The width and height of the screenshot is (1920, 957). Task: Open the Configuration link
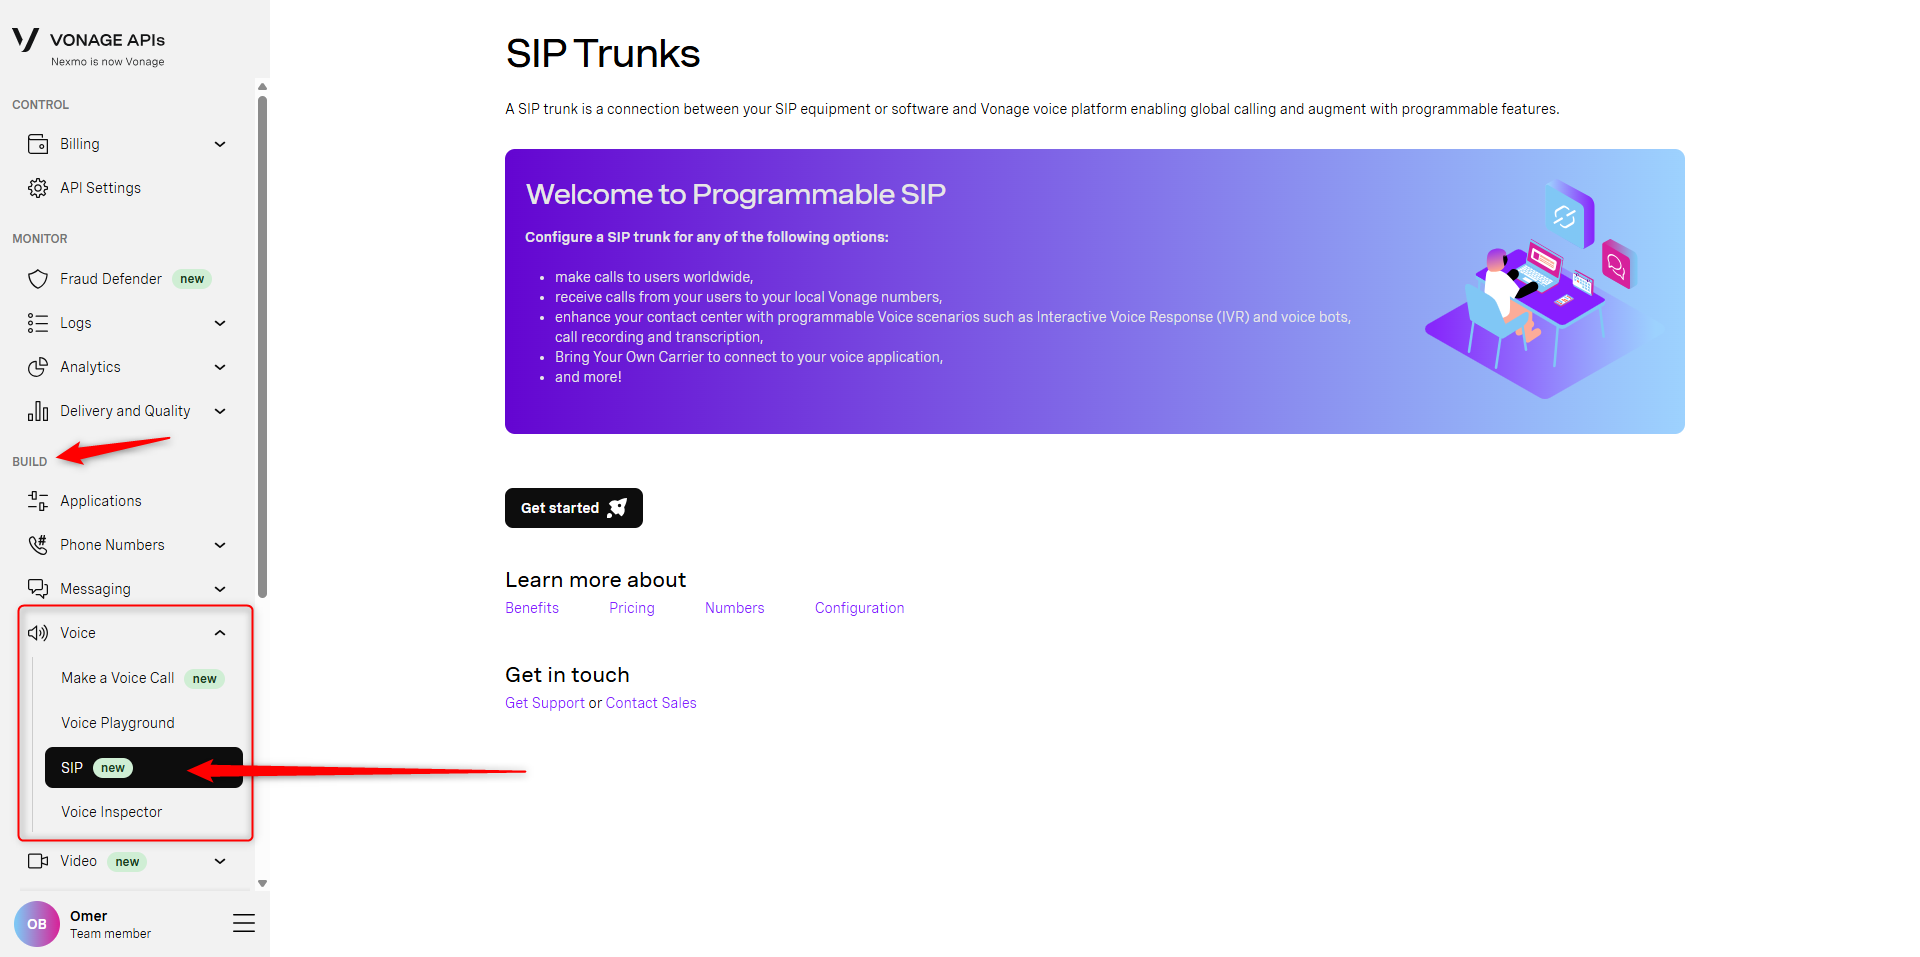(x=860, y=608)
